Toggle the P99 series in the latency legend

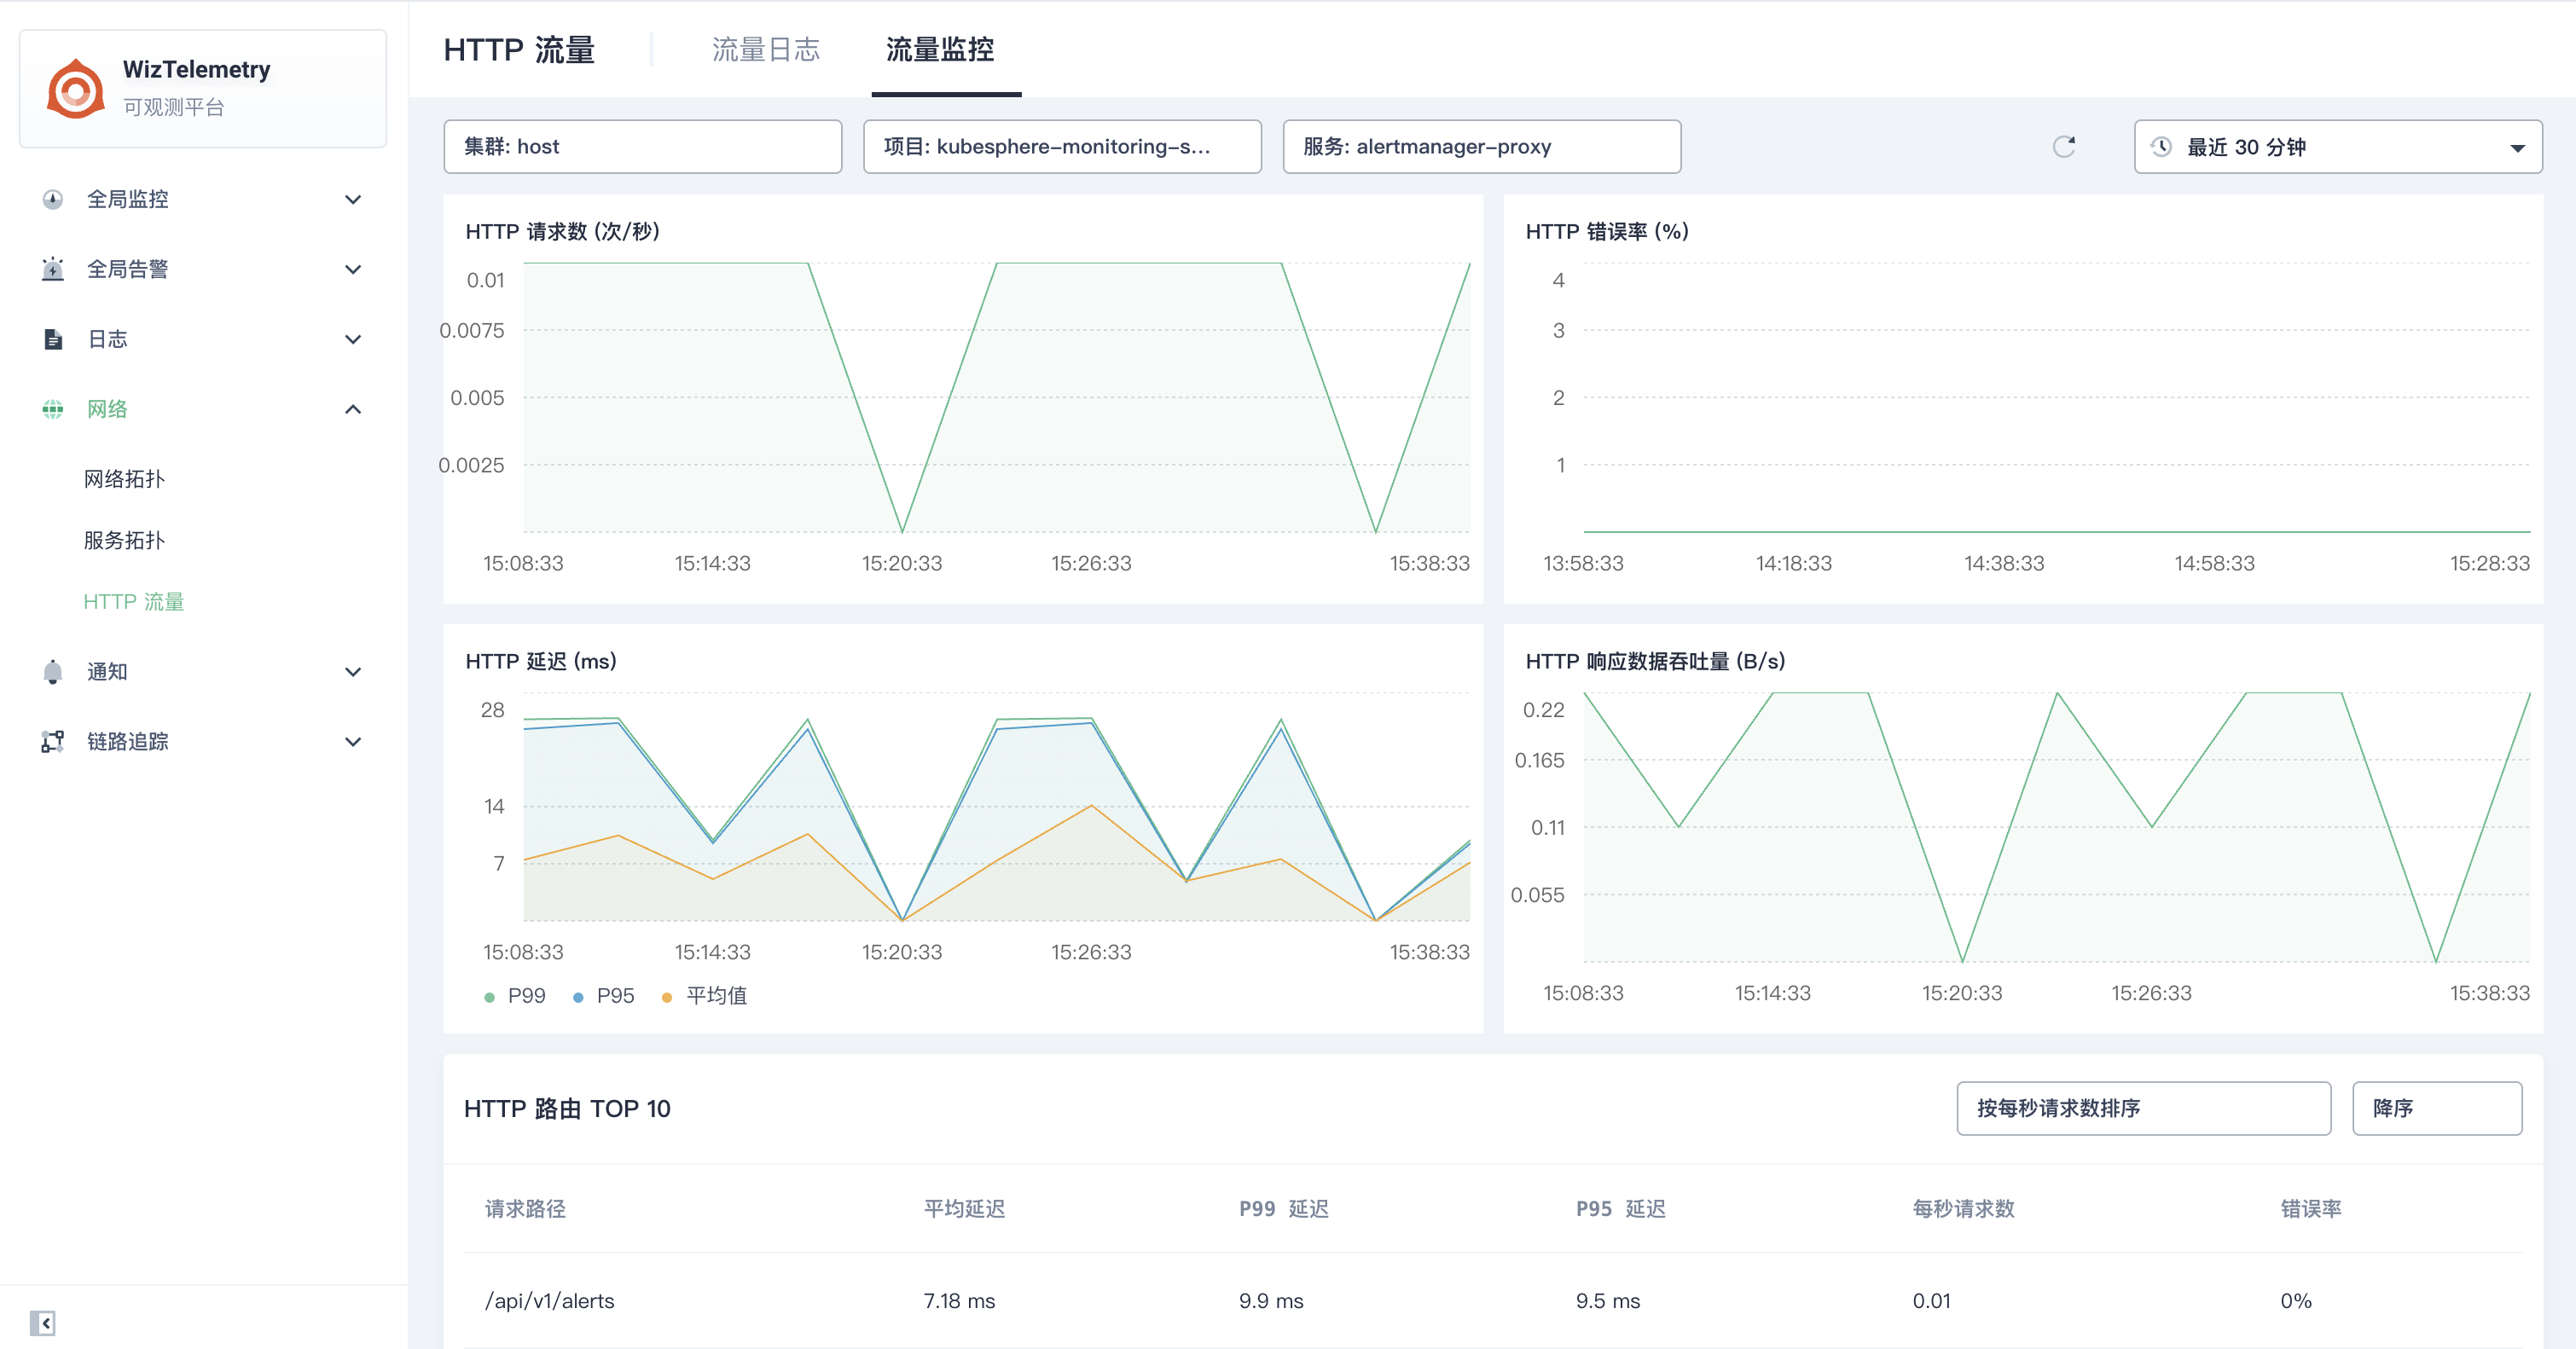(x=516, y=996)
